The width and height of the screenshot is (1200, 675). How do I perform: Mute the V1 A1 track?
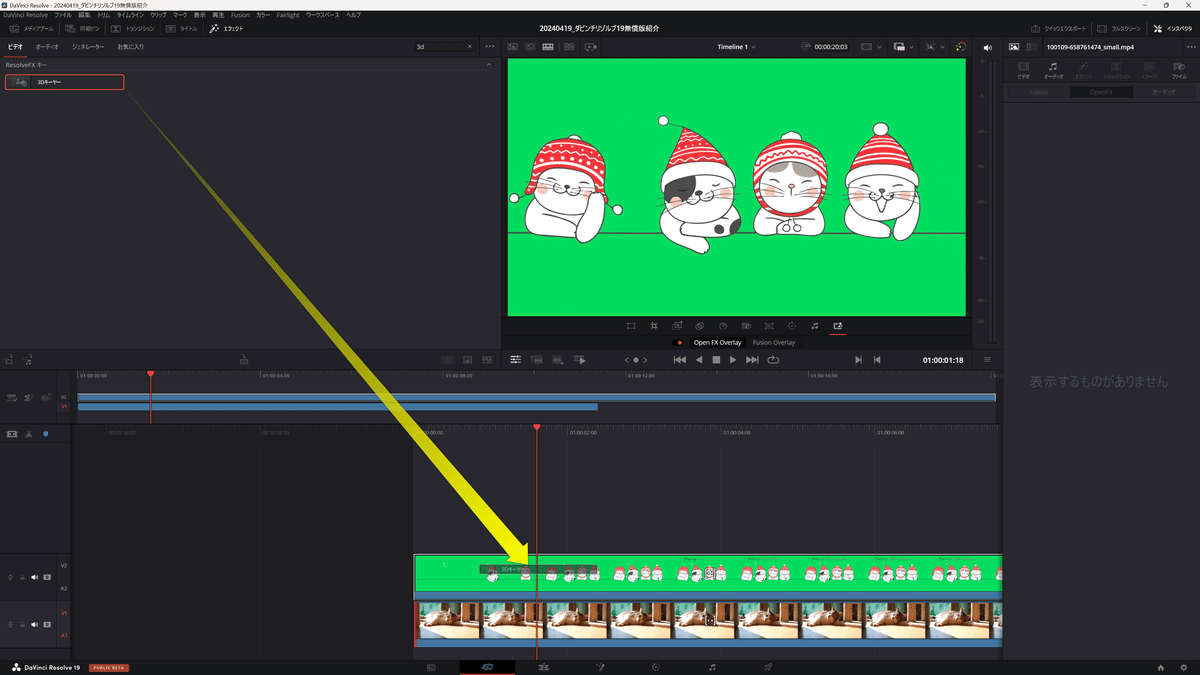34,624
